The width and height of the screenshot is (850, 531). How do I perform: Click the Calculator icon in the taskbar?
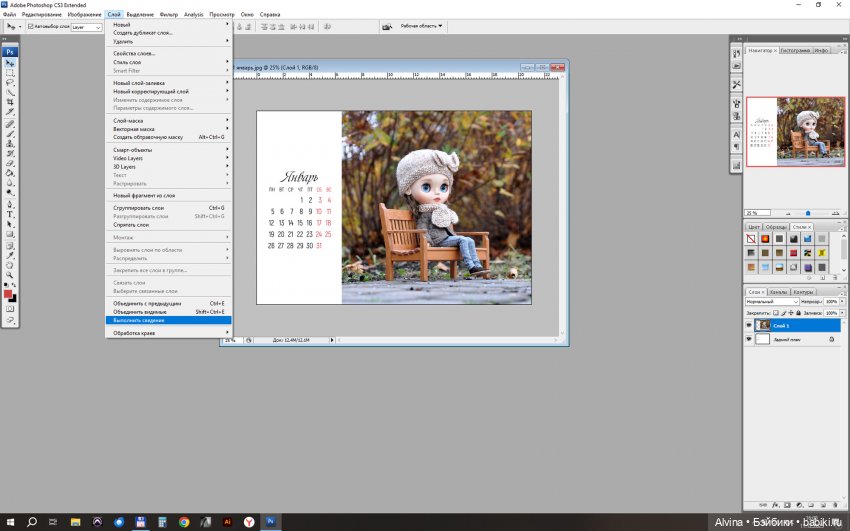[x=163, y=521]
